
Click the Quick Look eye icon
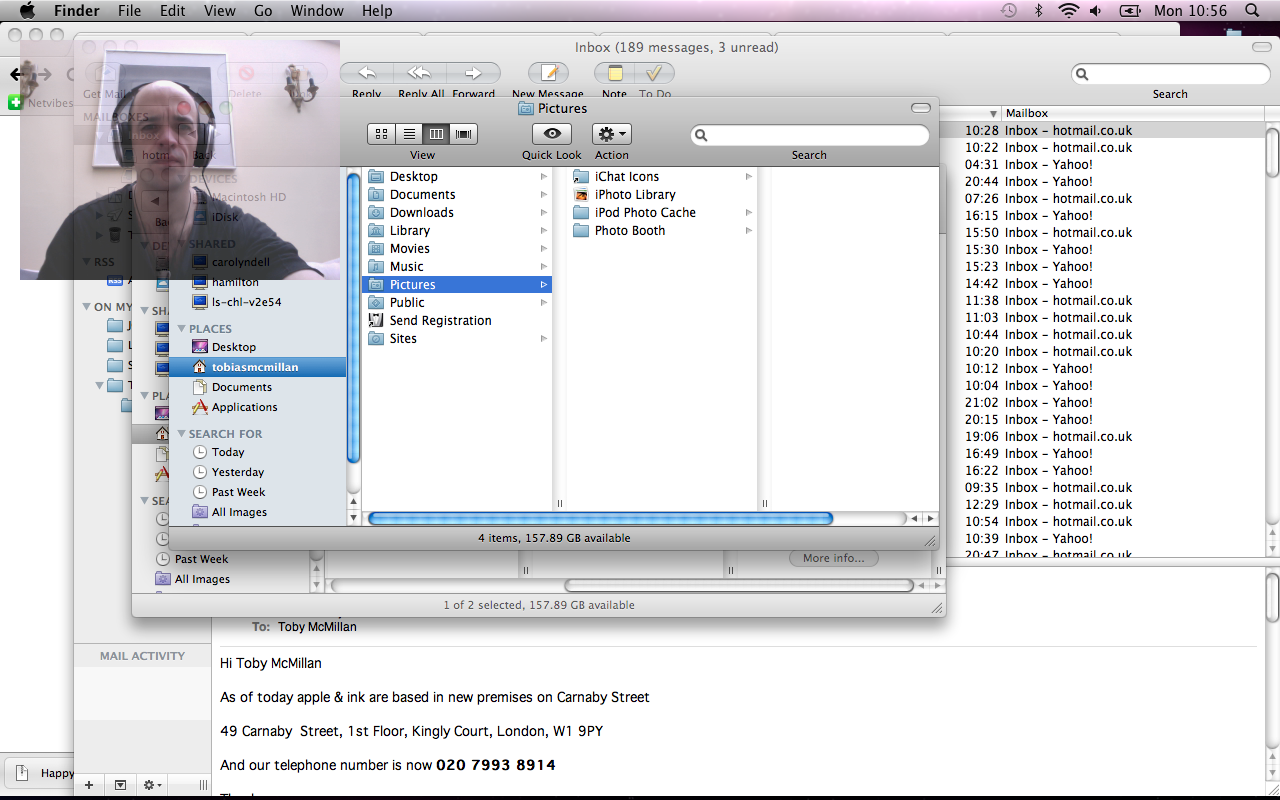pyautogui.click(x=552, y=134)
